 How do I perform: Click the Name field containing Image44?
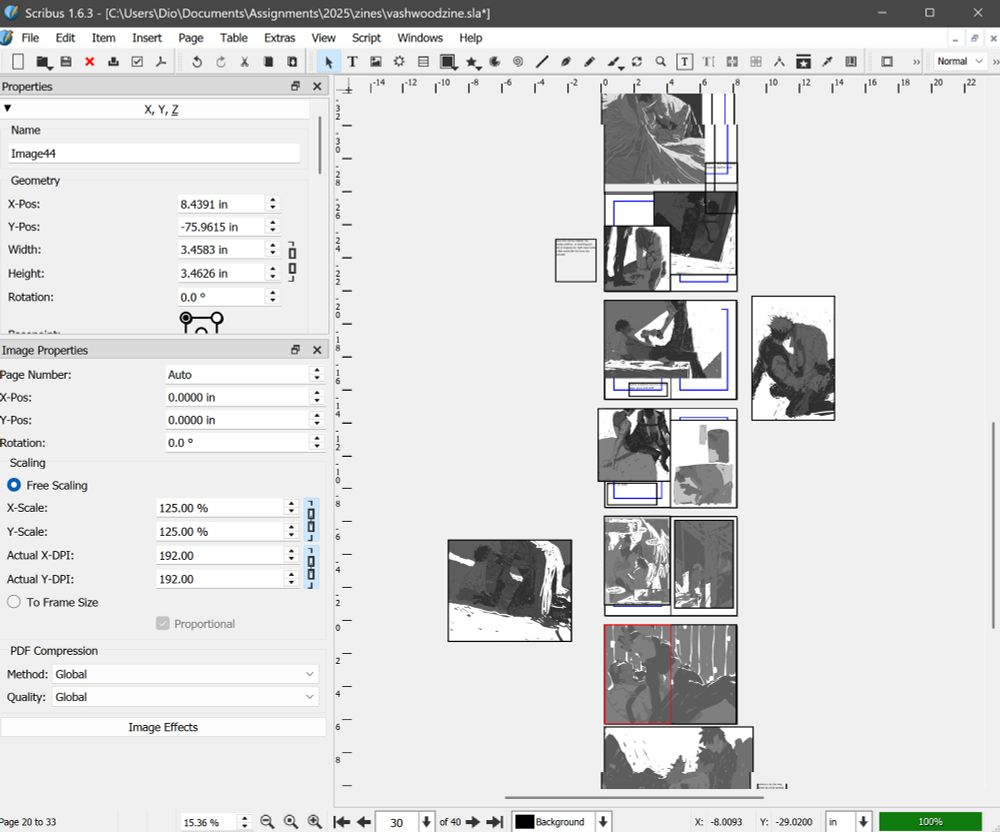click(x=154, y=154)
